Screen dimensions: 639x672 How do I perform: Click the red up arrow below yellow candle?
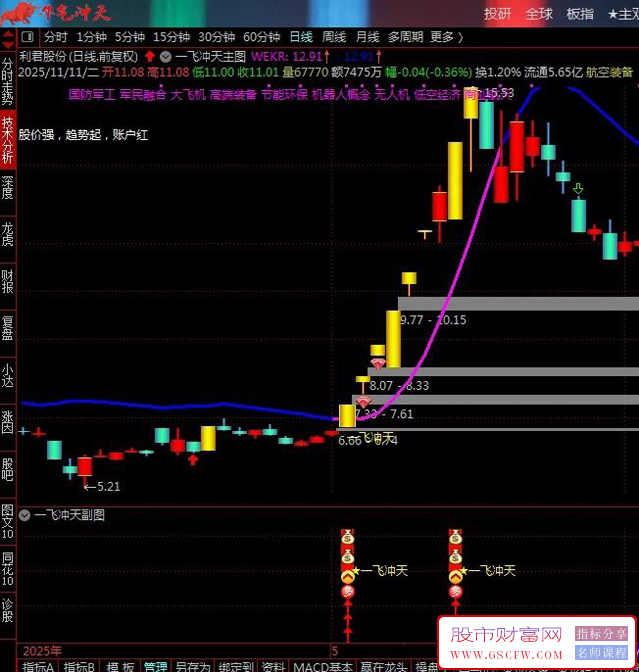click(x=193, y=460)
